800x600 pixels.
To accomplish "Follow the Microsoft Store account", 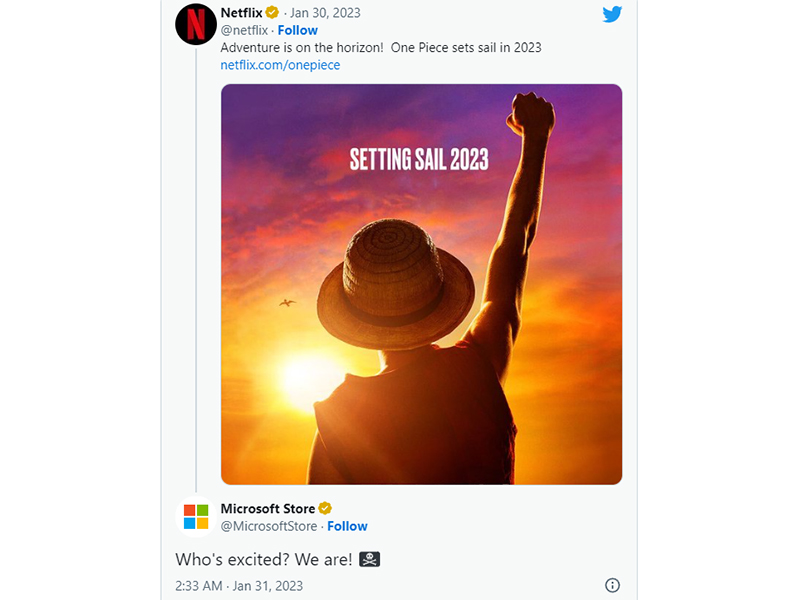I will [347, 526].
